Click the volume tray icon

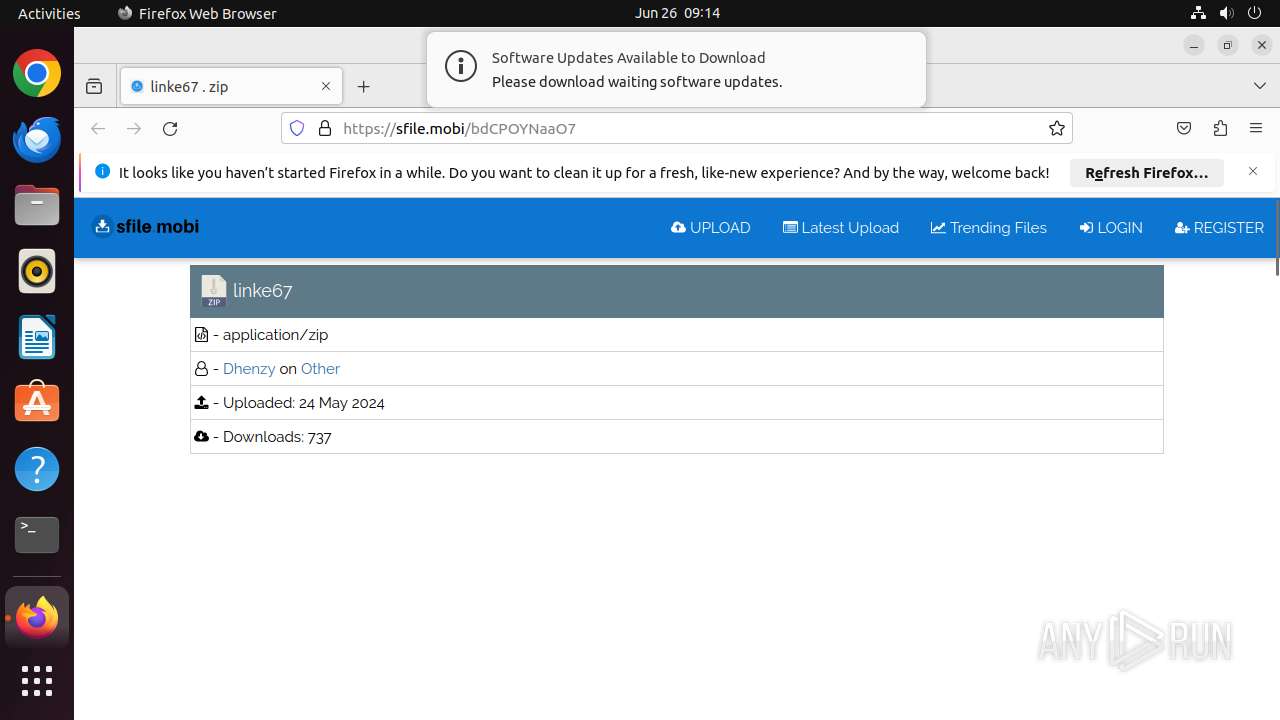[x=1226, y=13]
